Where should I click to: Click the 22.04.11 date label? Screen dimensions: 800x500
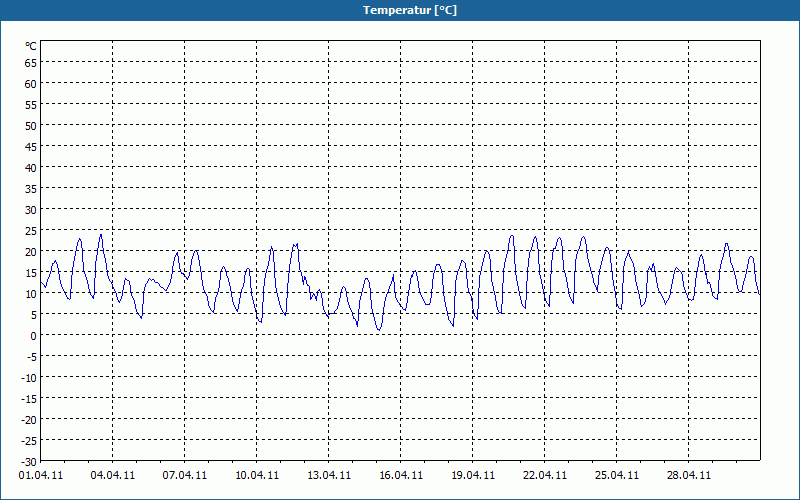pyautogui.click(x=545, y=475)
